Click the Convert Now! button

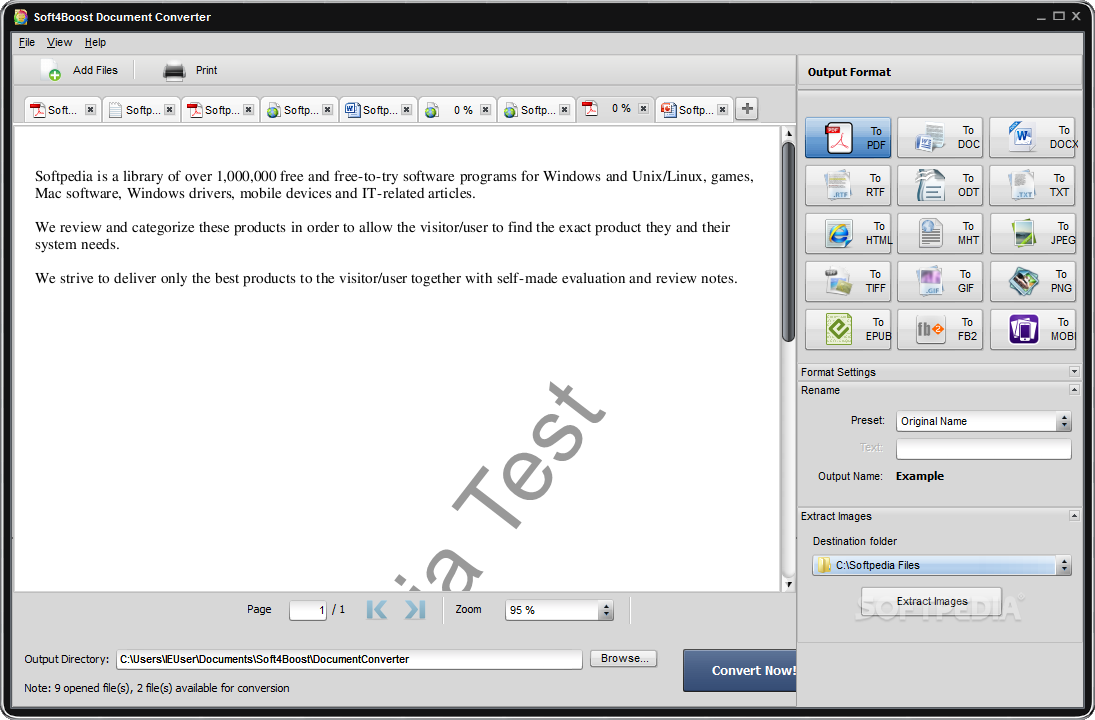[740, 670]
